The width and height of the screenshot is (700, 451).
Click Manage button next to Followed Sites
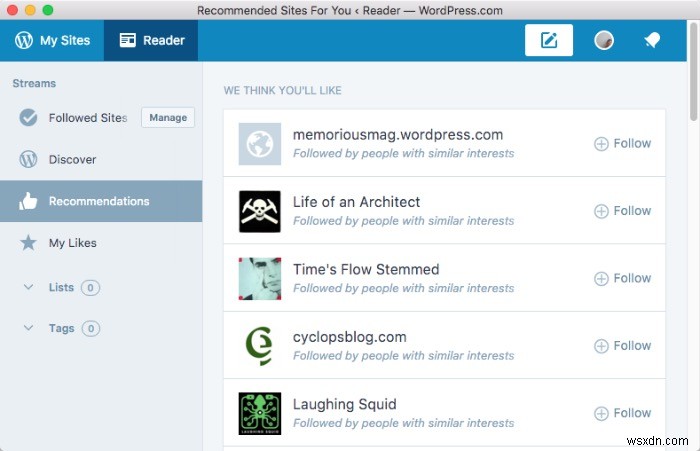pos(168,117)
